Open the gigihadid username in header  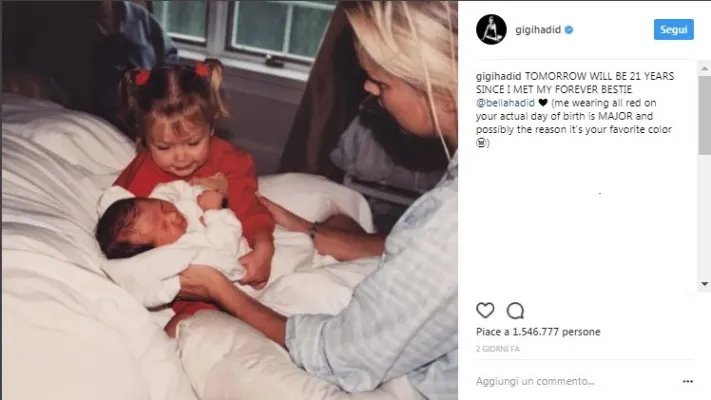click(538, 30)
